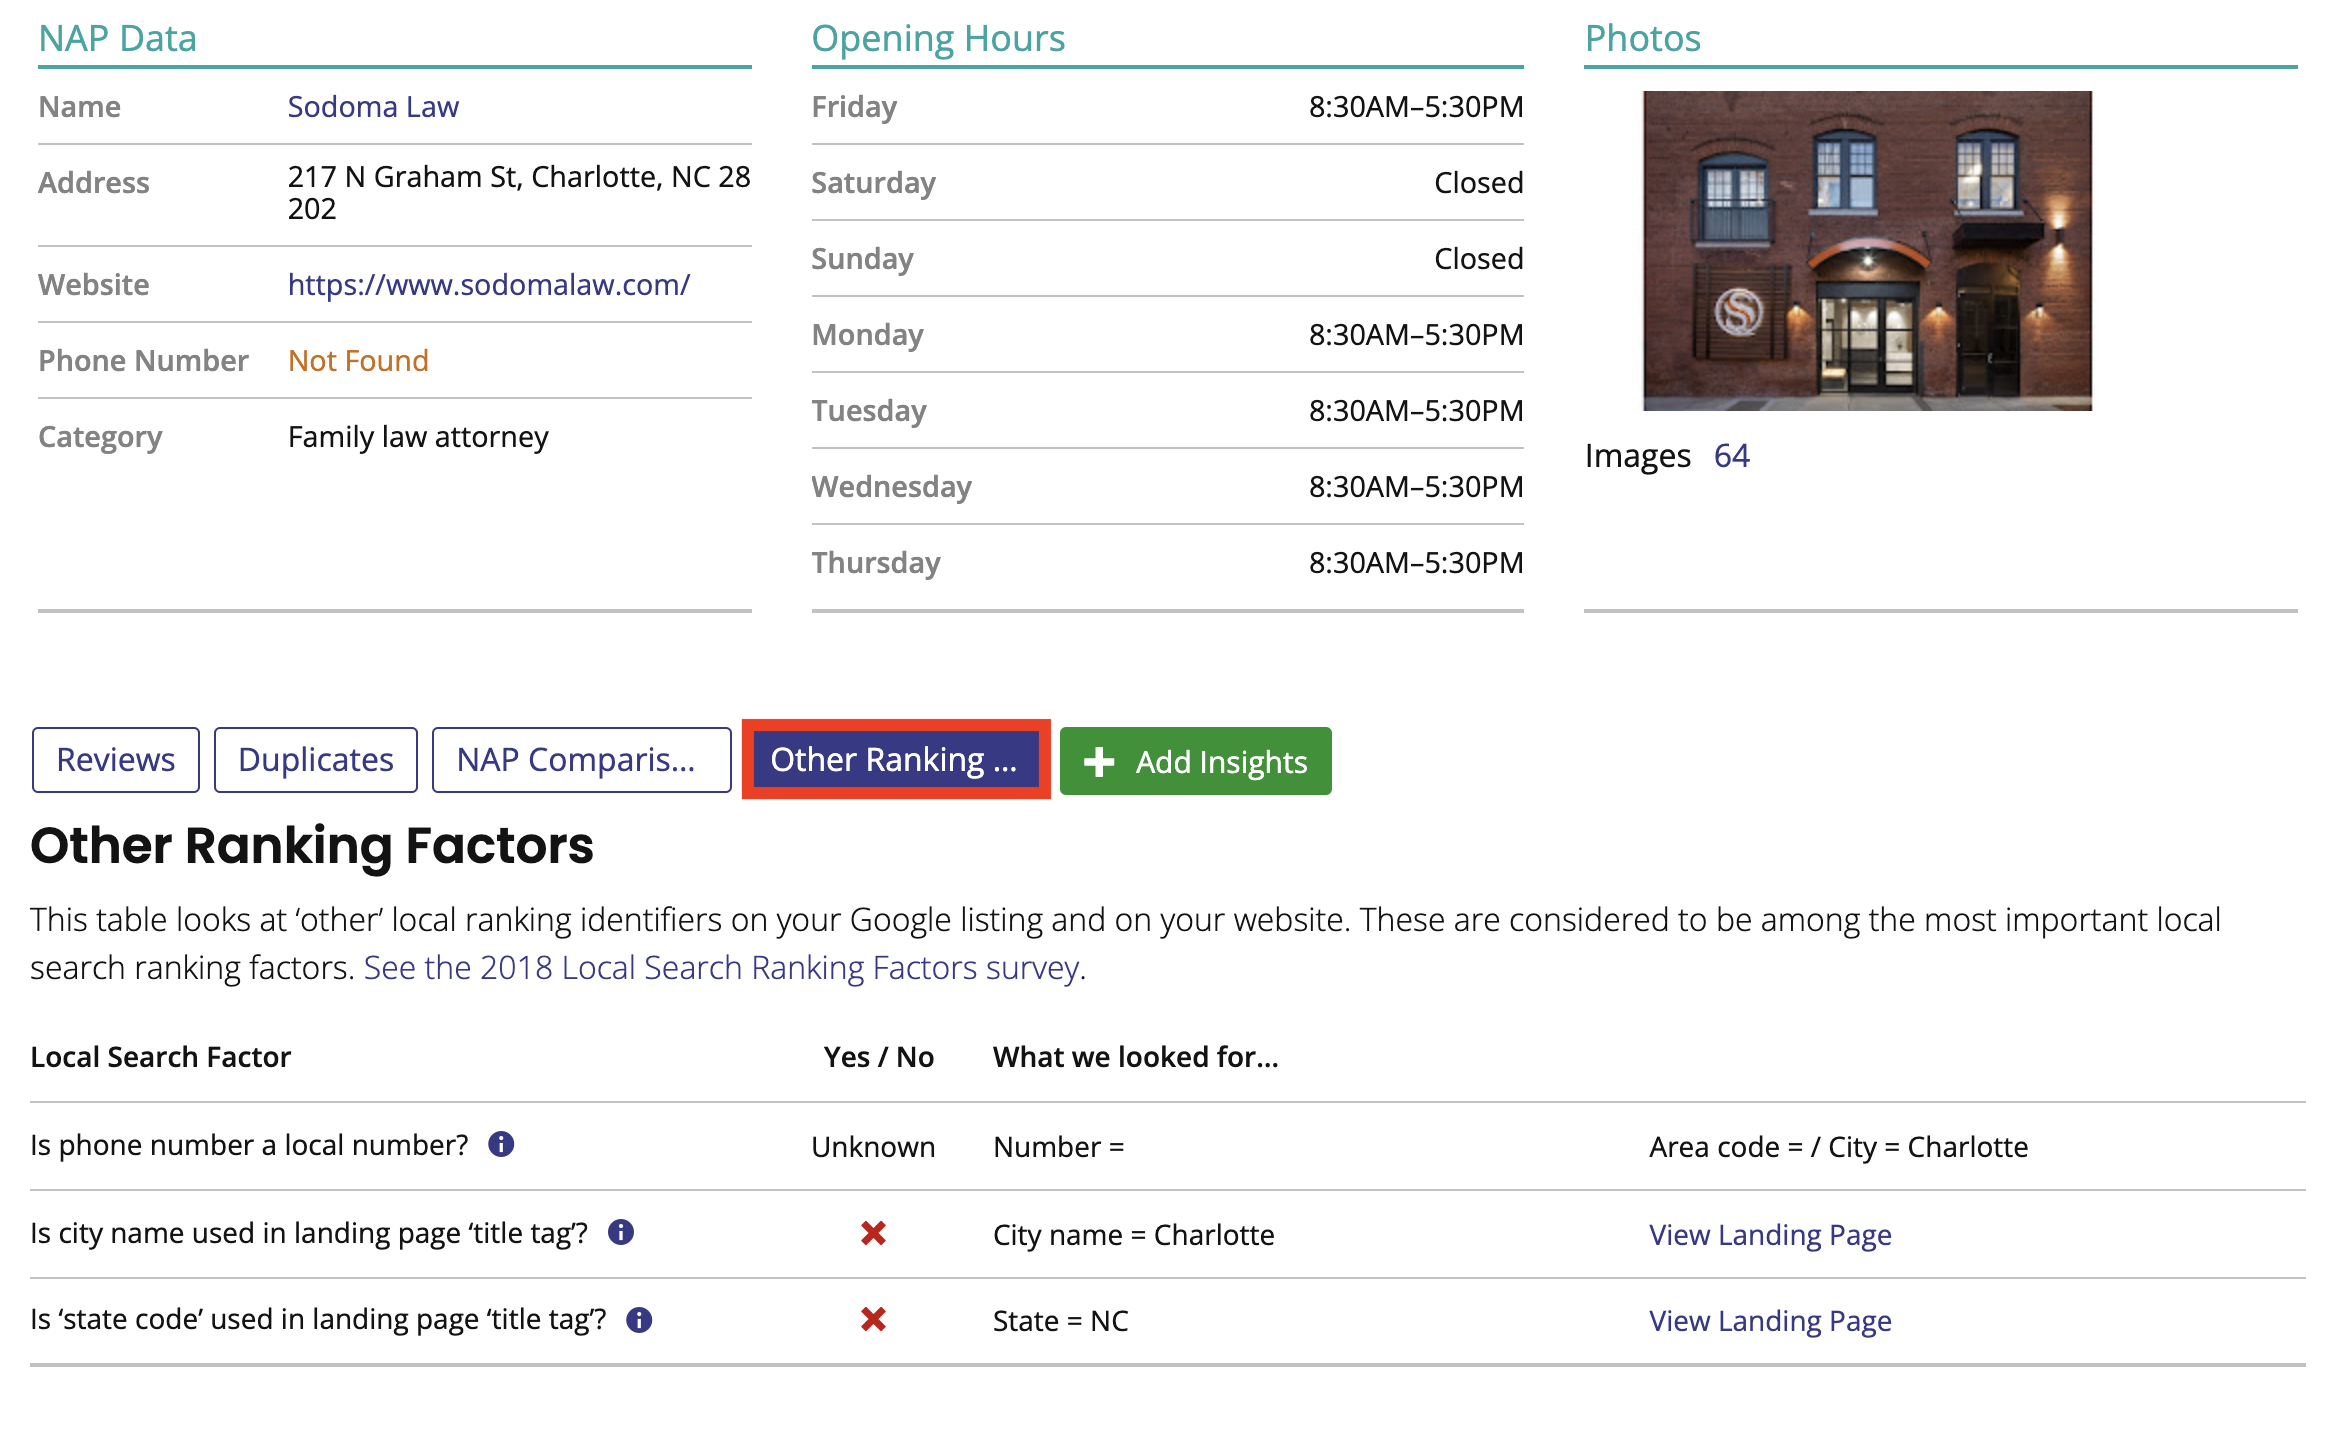The width and height of the screenshot is (2331, 1433).
Task: Click red X in the state code row
Action: 873,1320
